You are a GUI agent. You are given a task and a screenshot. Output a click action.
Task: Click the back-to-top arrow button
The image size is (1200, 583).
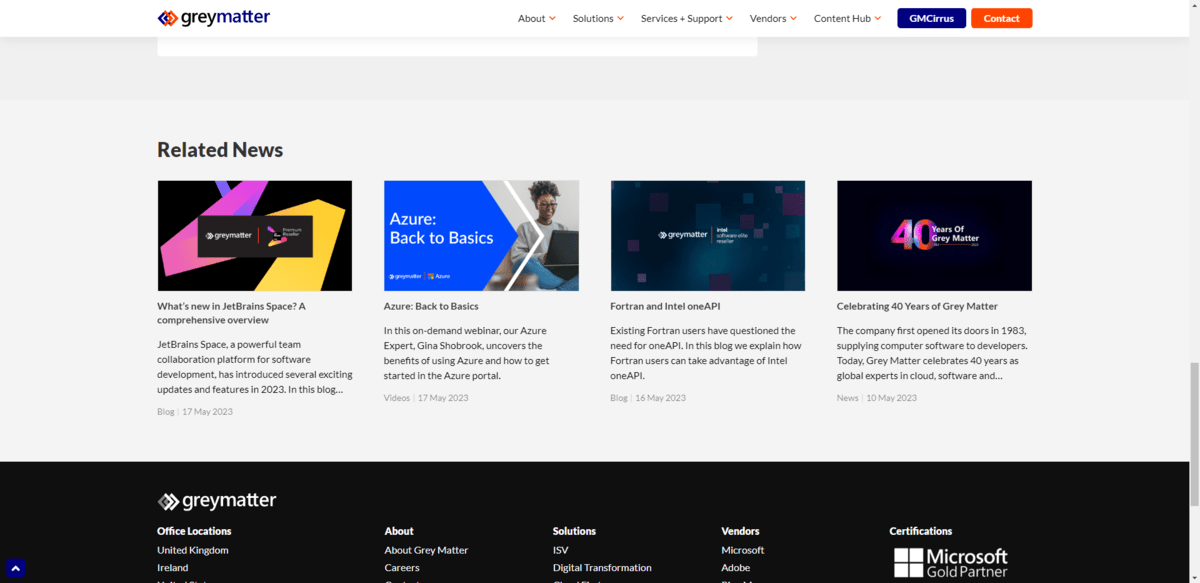tap(15, 568)
